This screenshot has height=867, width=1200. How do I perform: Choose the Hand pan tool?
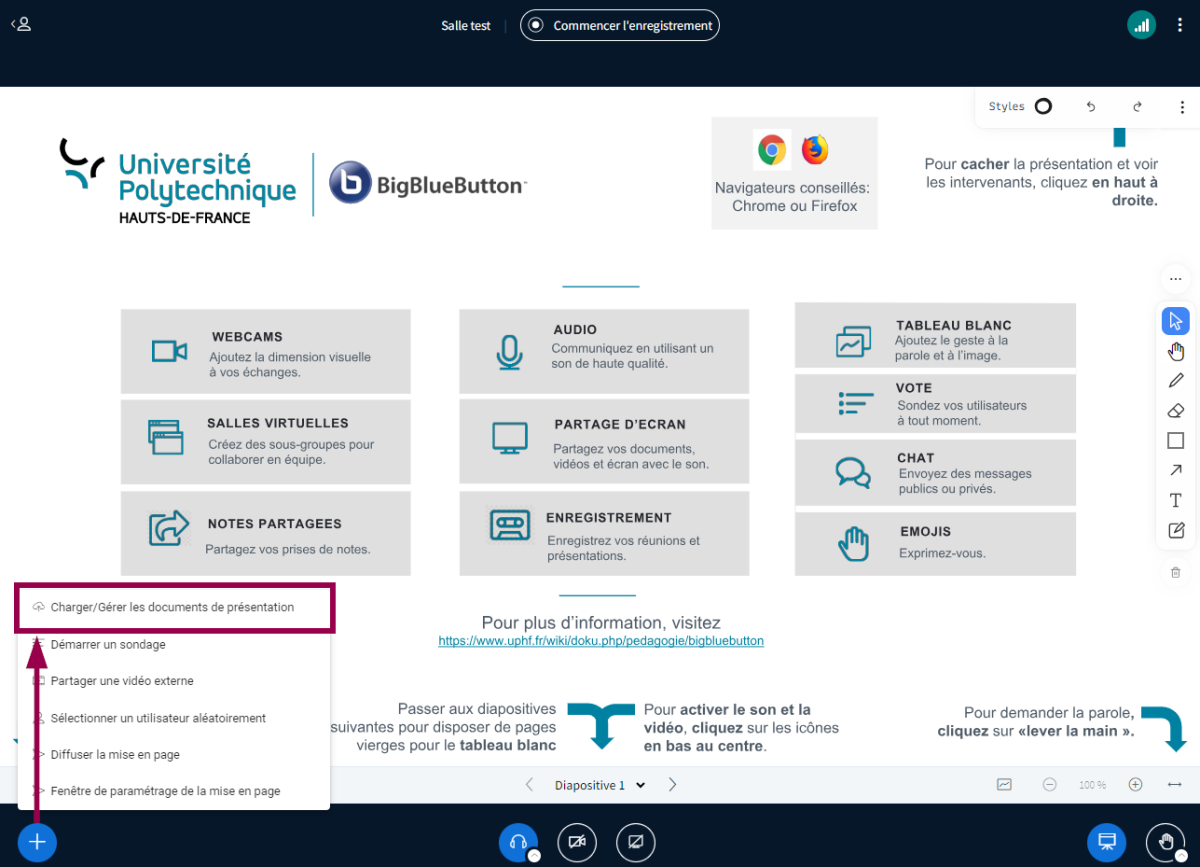point(1176,351)
